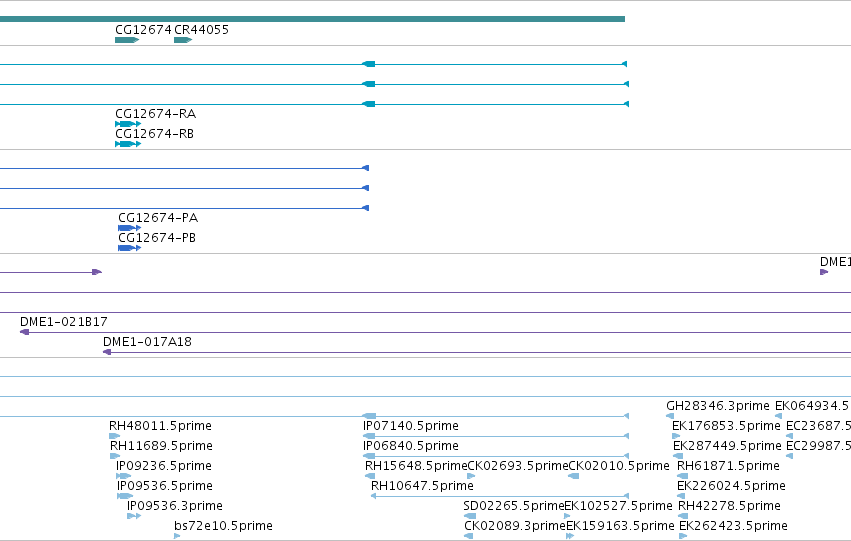Click the GH28346.3prime label
This screenshot has width=851, height=541.
point(718,406)
